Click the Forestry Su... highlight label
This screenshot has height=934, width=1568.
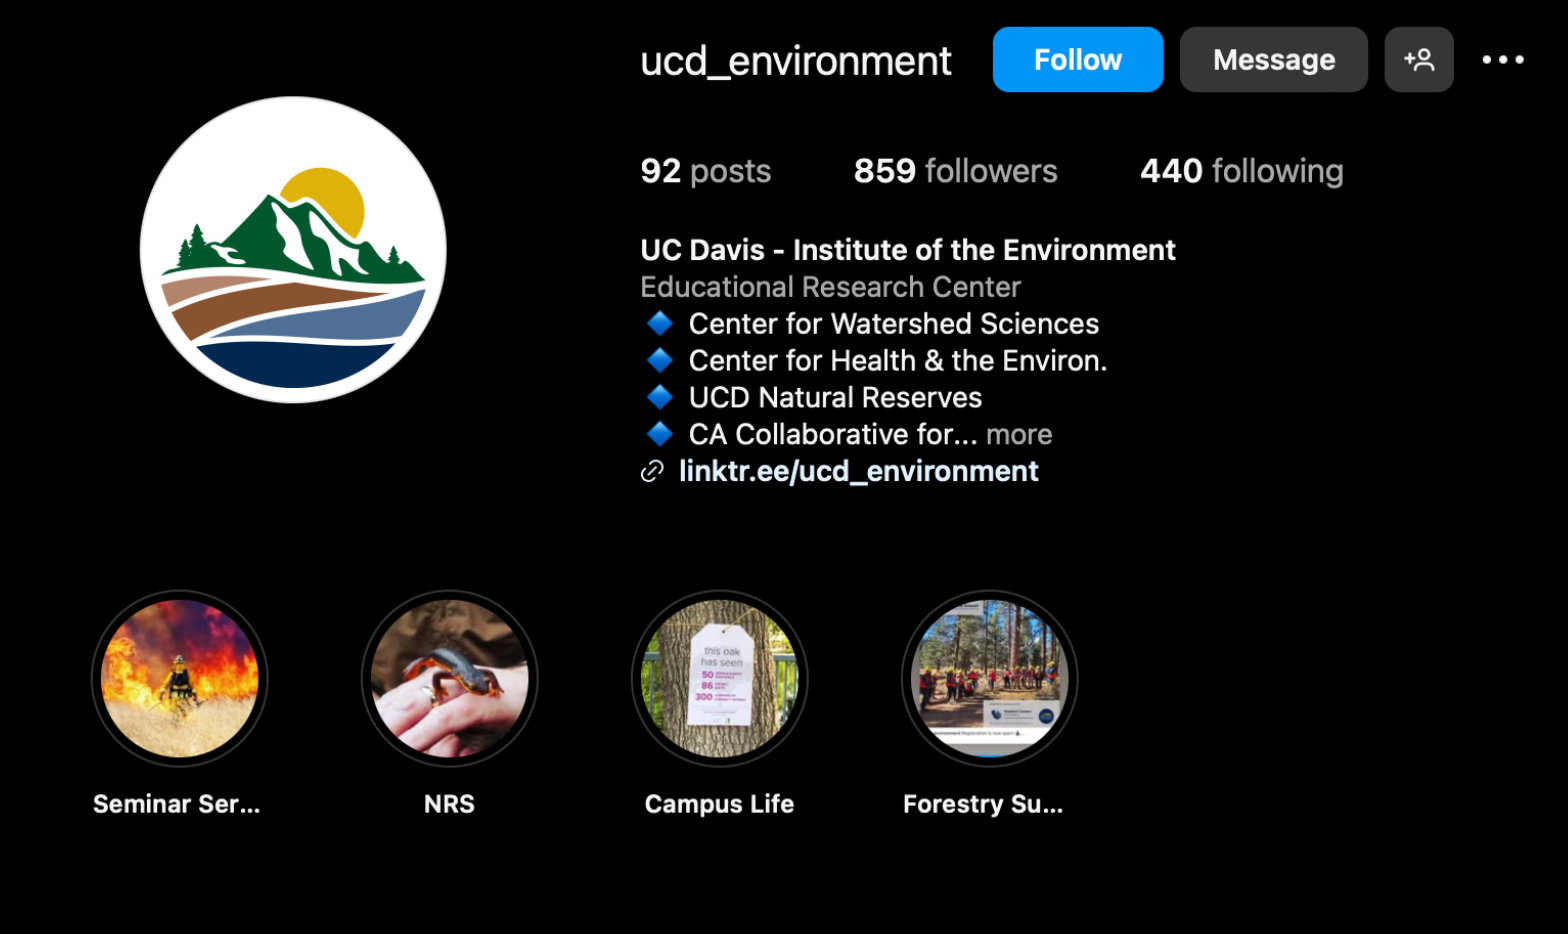[x=982, y=804]
